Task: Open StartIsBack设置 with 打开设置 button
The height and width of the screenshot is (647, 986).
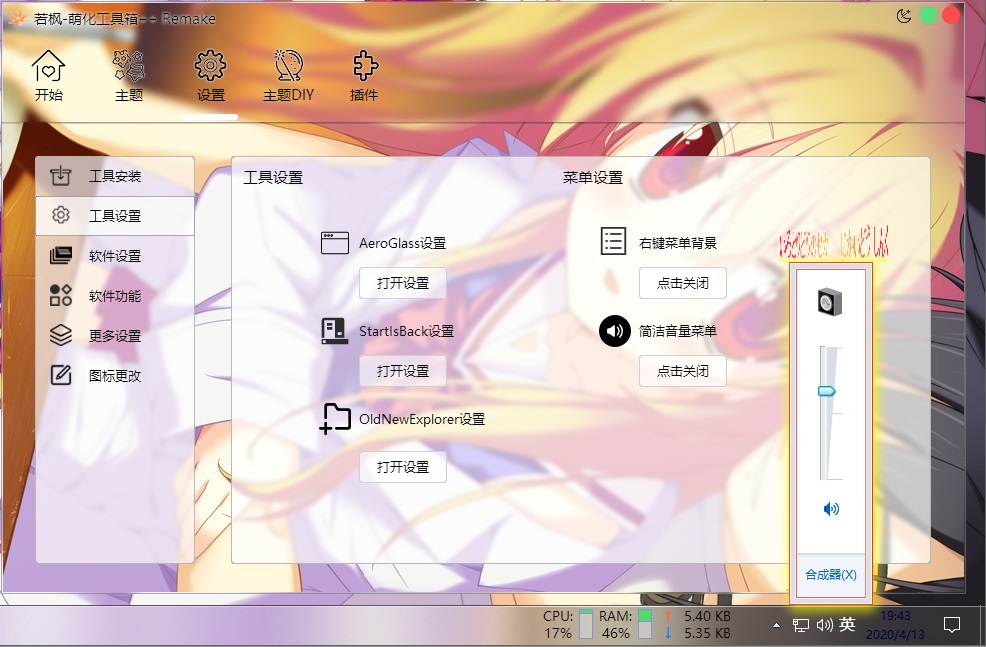Action: tap(403, 371)
